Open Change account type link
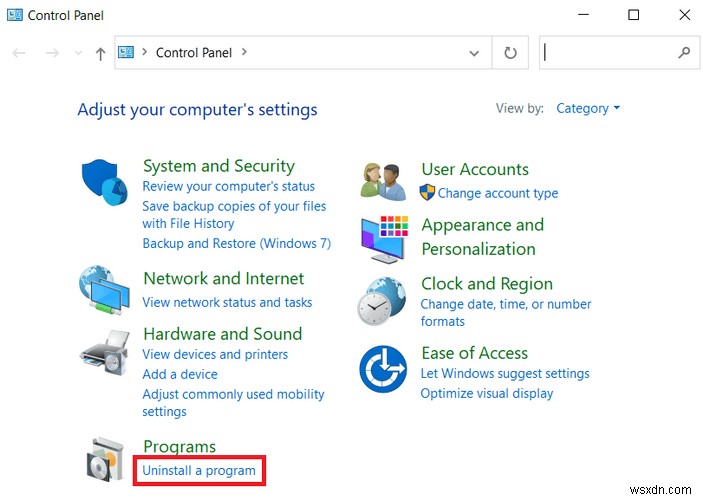 coord(497,193)
